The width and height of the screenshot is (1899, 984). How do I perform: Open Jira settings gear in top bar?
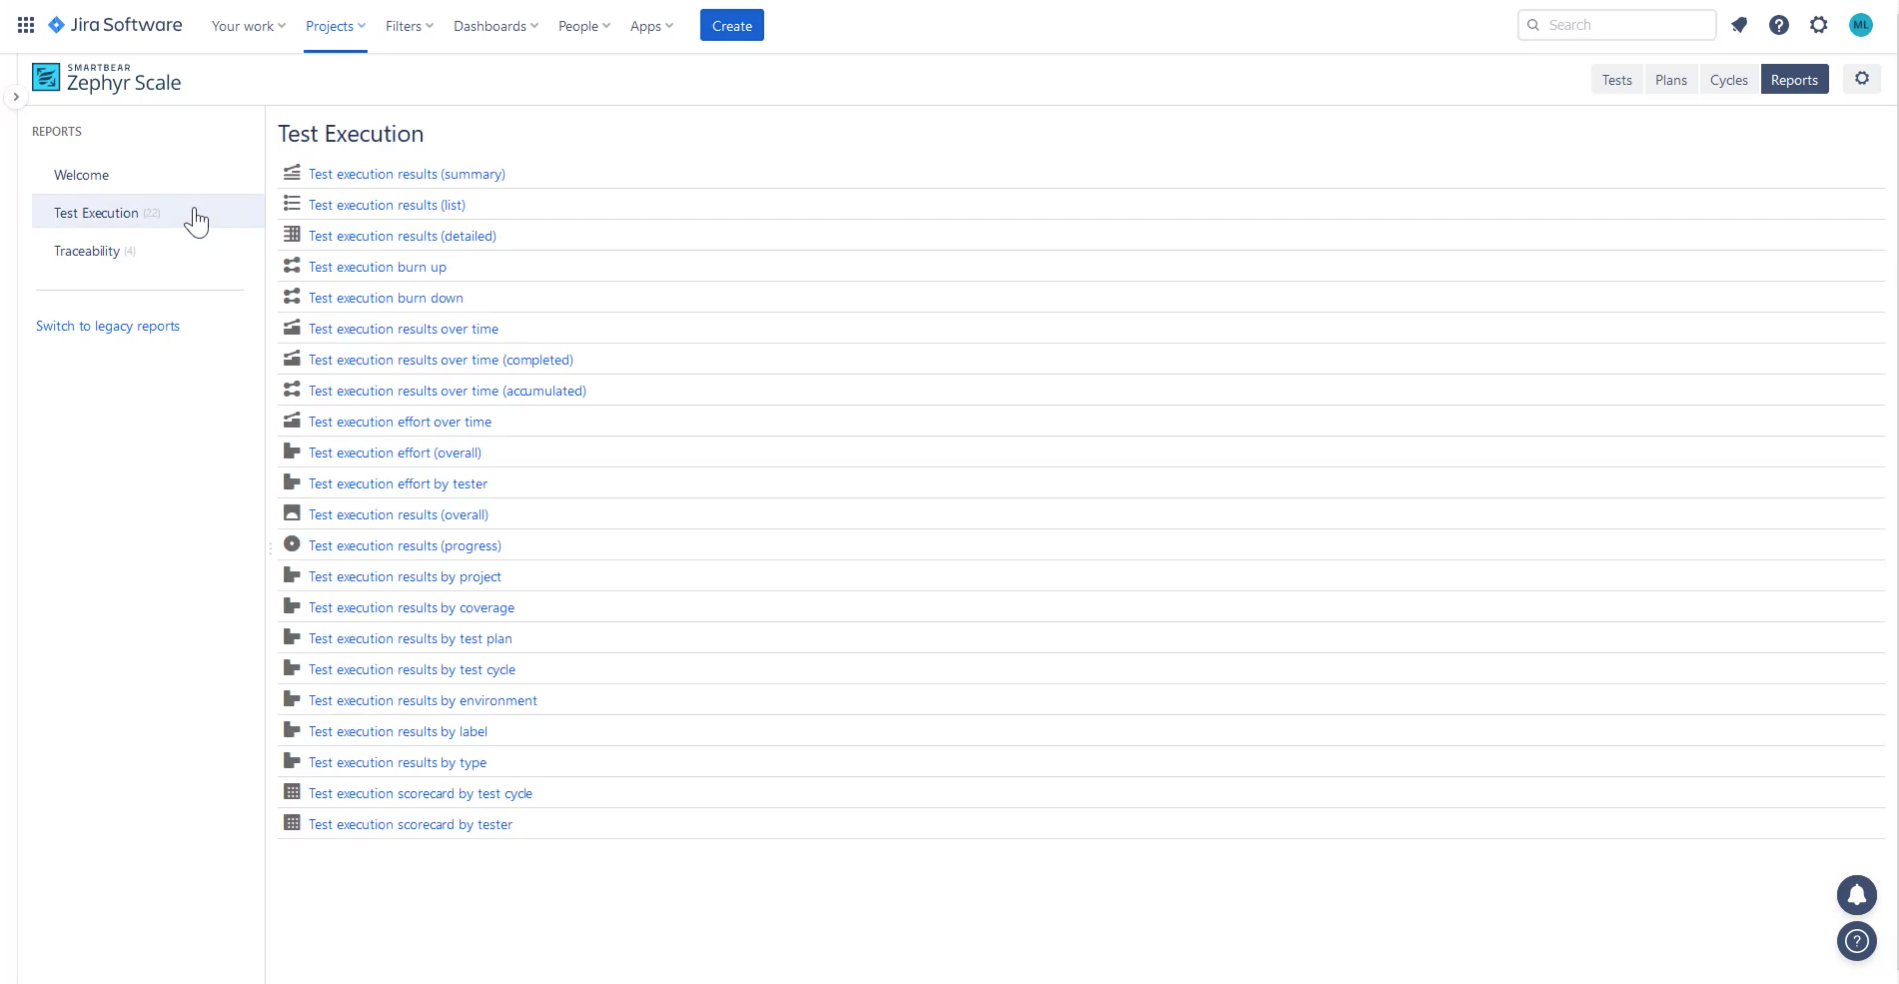pyautogui.click(x=1819, y=25)
